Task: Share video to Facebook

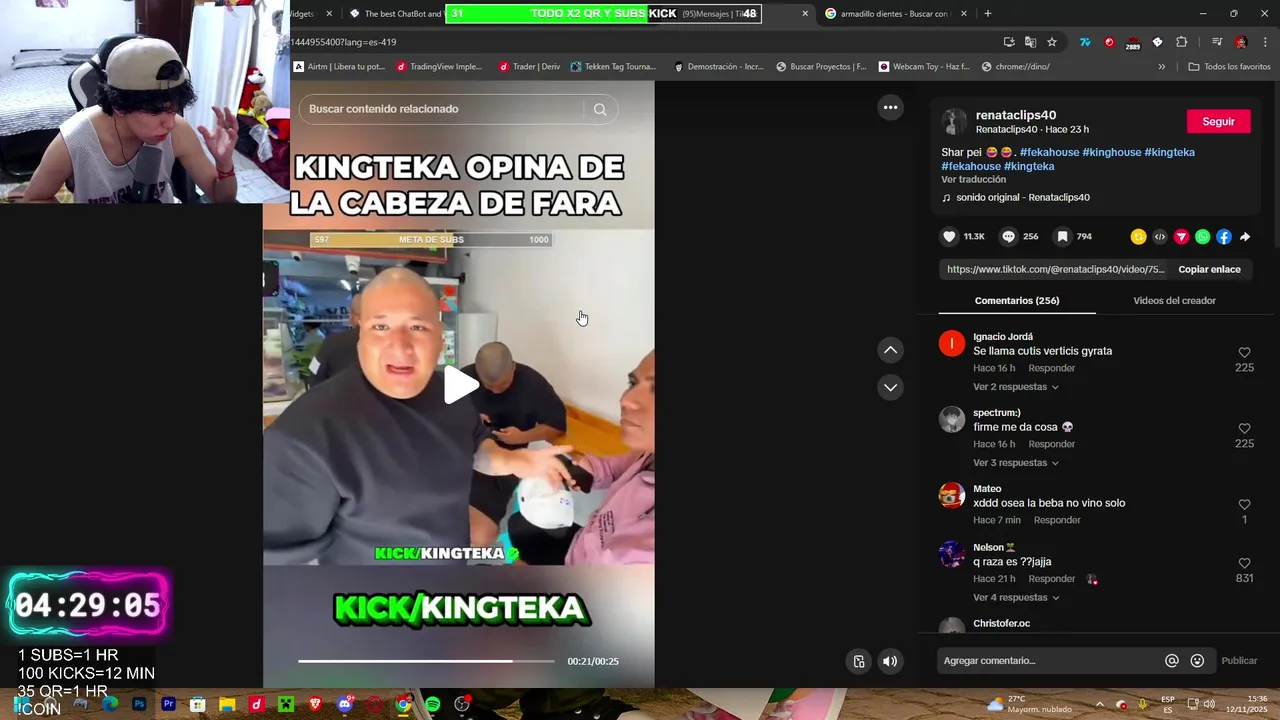Action: coord(1224,237)
